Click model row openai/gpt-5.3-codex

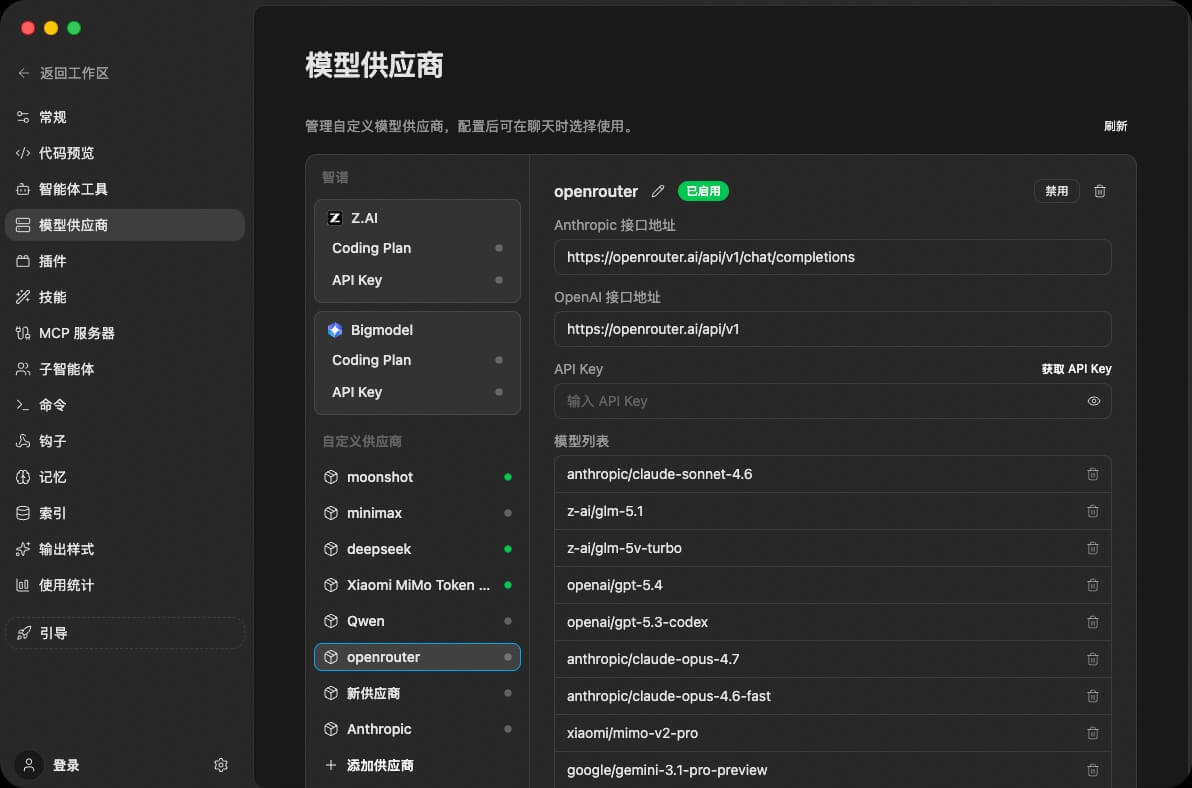pyautogui.click(x=832, y=622)
